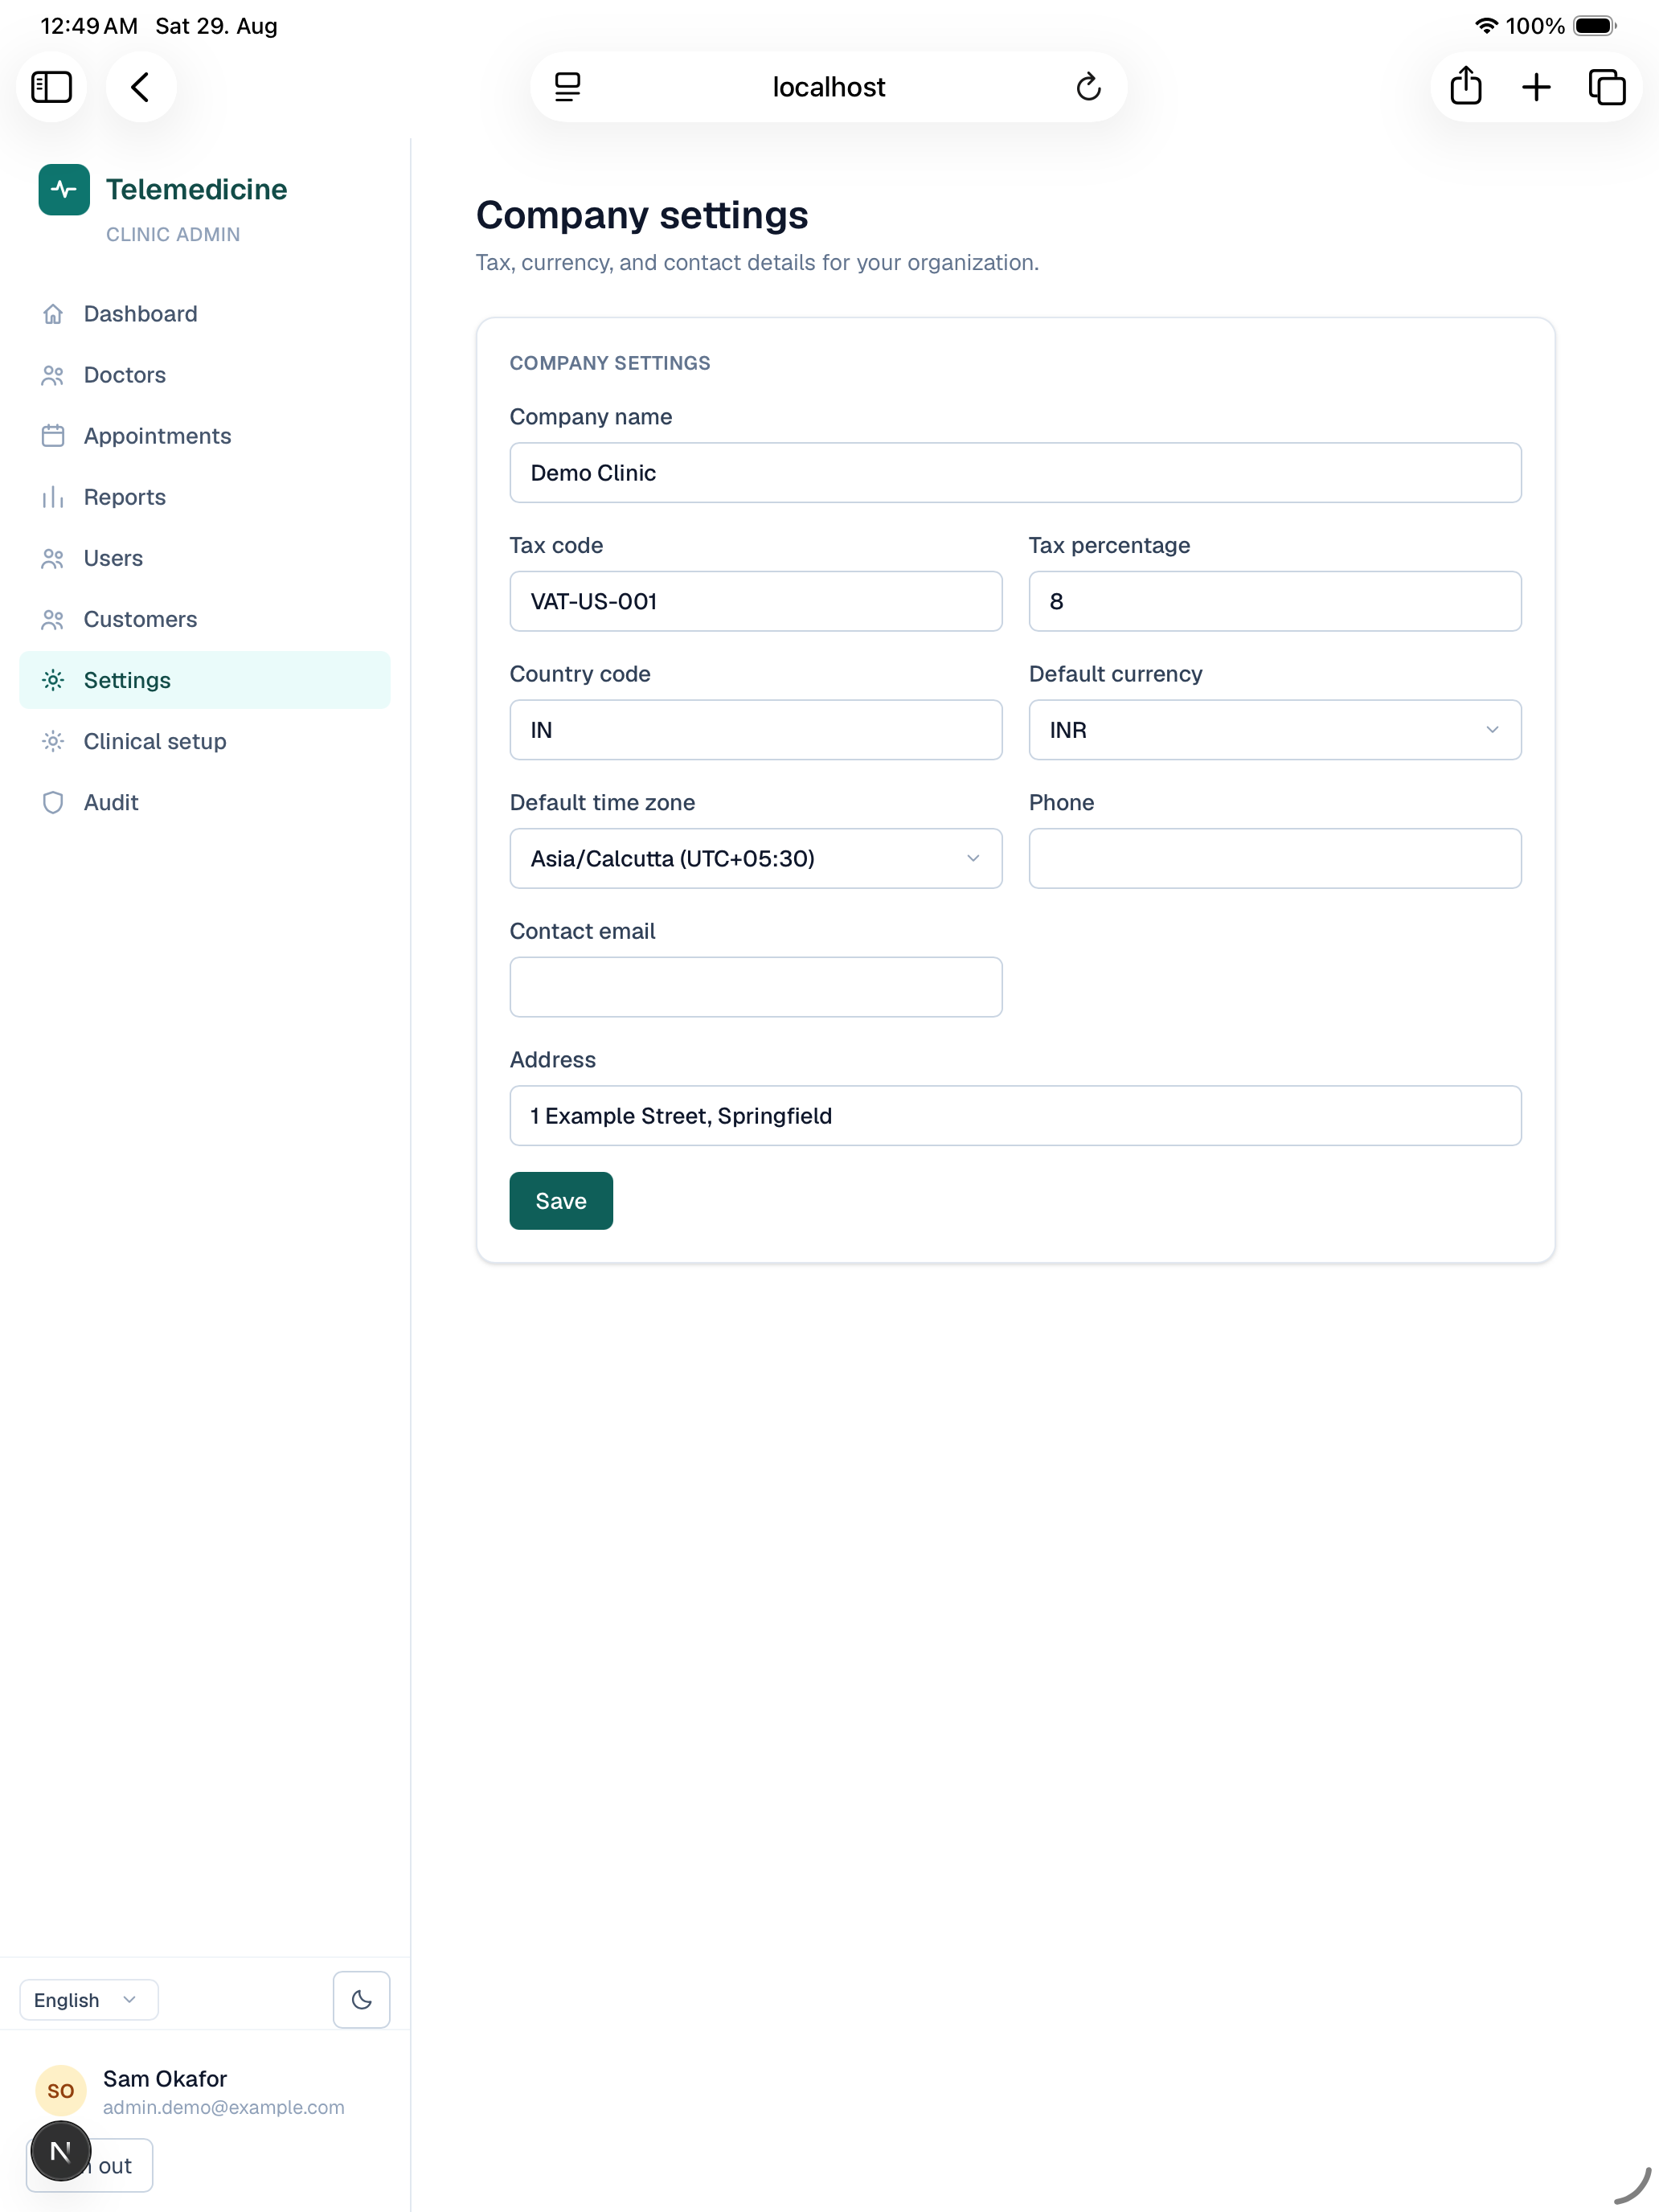Click the Dashboard home icon

53,314
